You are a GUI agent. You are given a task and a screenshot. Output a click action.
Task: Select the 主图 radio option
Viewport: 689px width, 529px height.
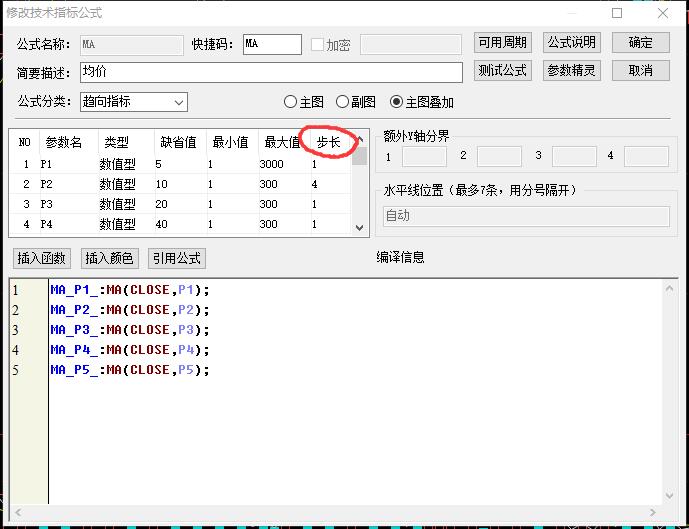click(x=290, y=102)
